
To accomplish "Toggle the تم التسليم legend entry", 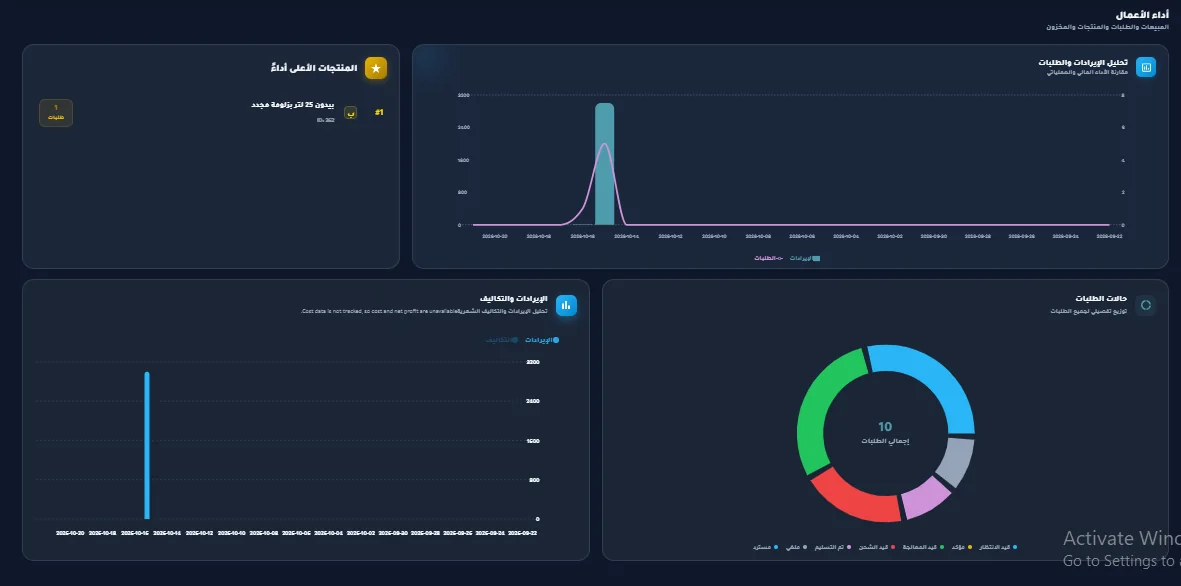I will (831, 547).
